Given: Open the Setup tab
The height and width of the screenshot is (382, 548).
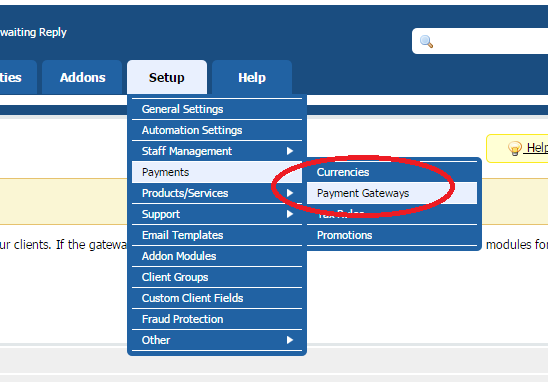Looking at the screenshot, I should tap(167, 77).
